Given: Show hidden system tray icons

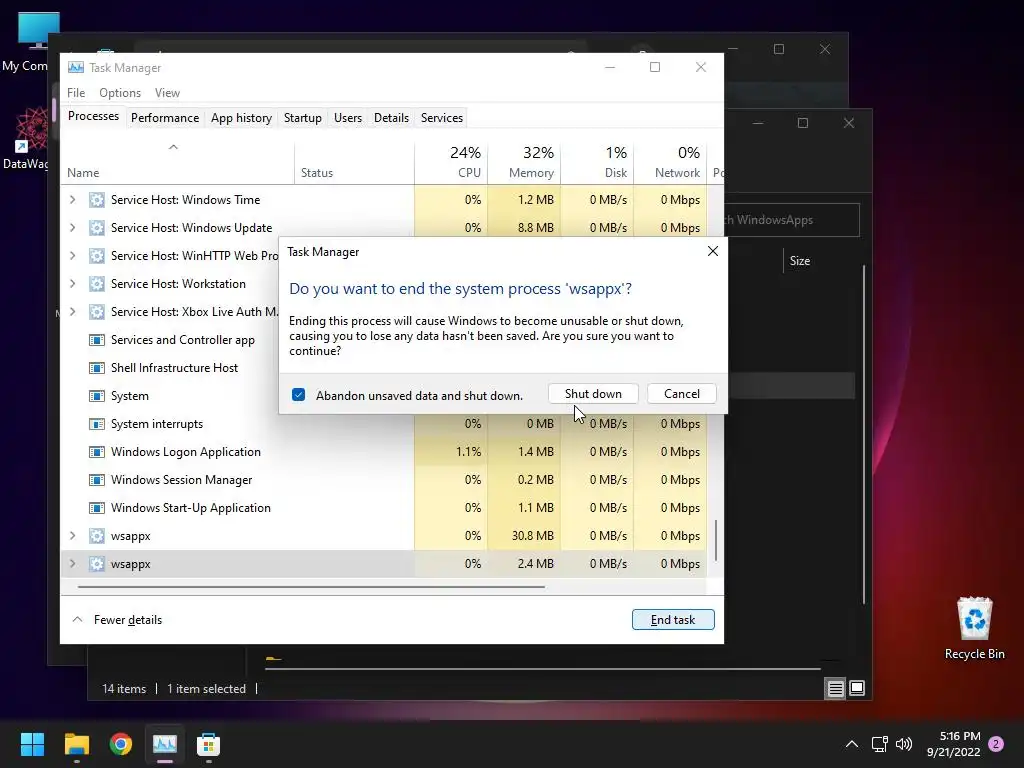Looking at the screenshot, I should 852,744.
